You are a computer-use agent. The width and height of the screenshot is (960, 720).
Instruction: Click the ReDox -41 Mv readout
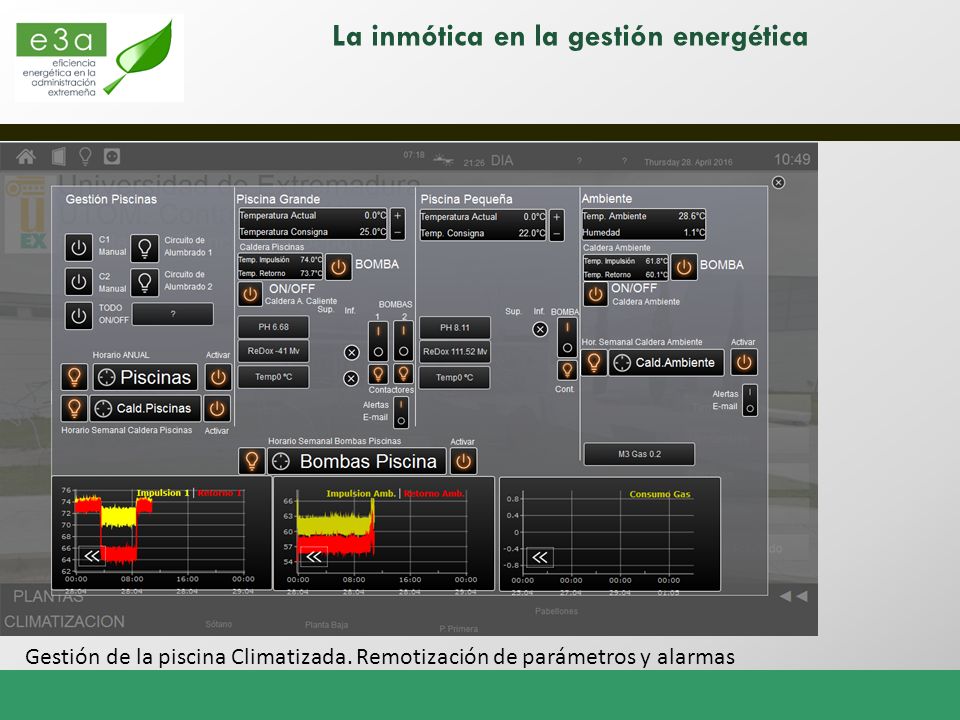pos(274,351)
